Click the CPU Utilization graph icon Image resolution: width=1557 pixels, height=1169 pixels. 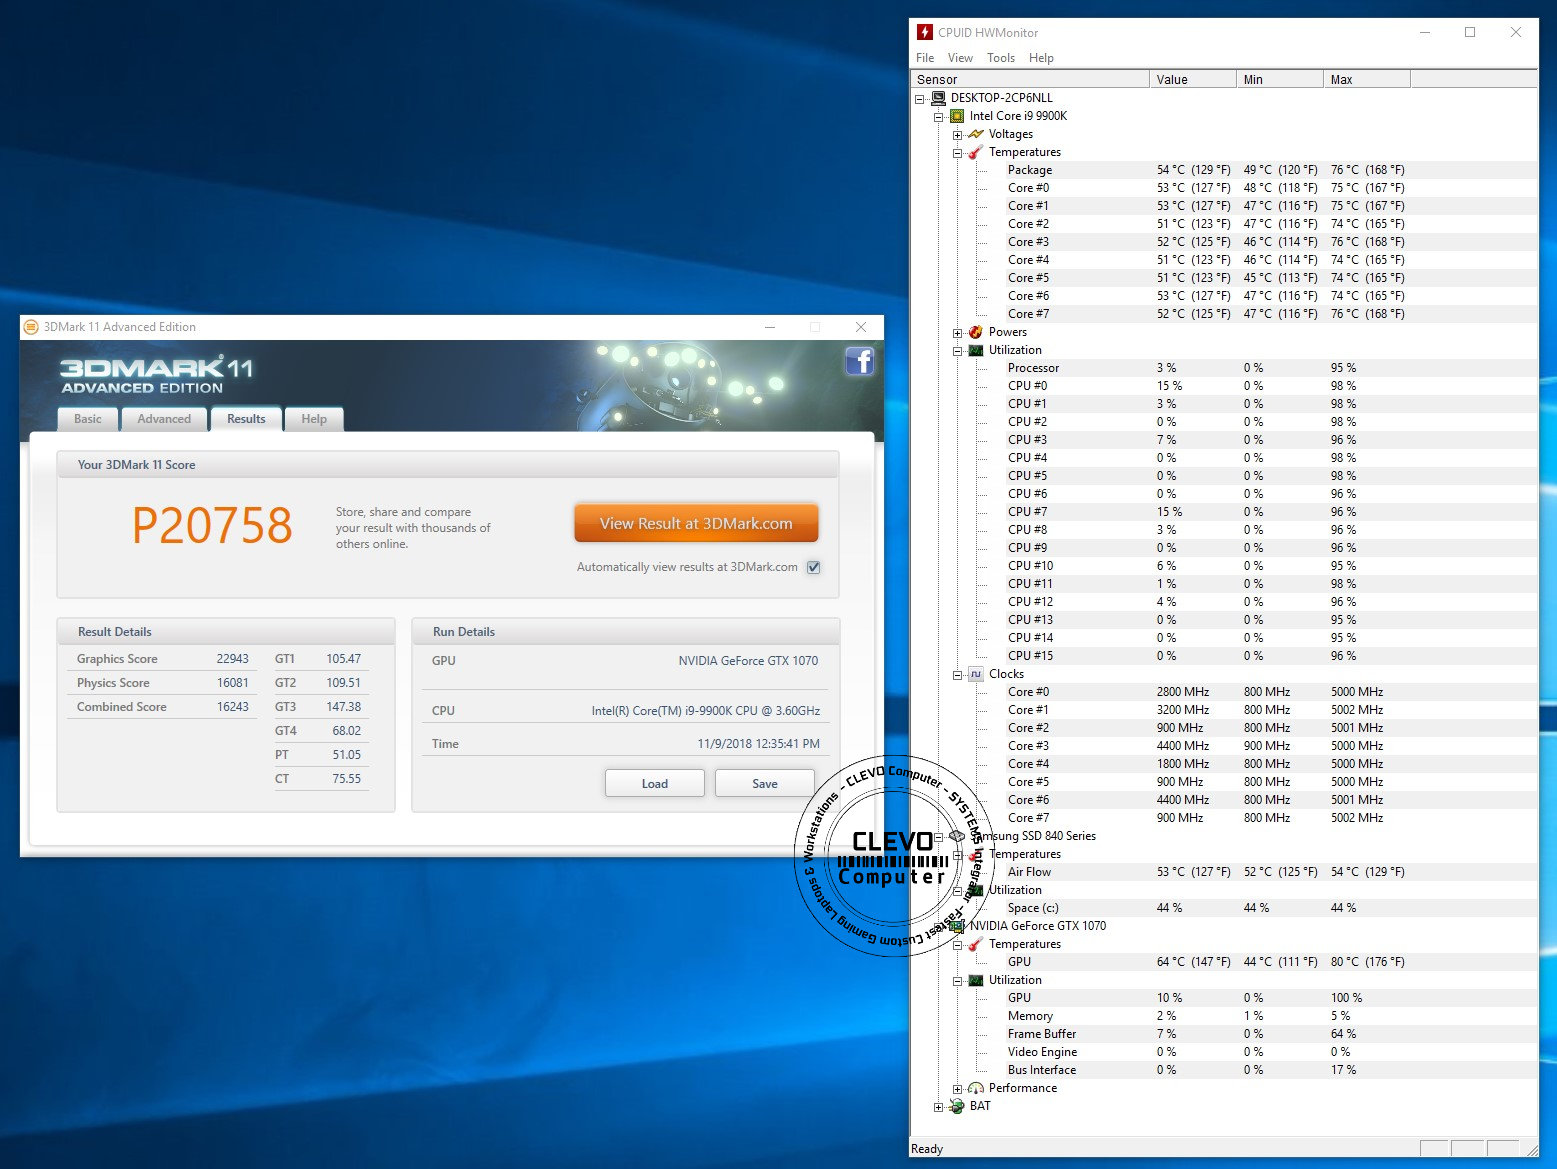[x=976, y=350]
